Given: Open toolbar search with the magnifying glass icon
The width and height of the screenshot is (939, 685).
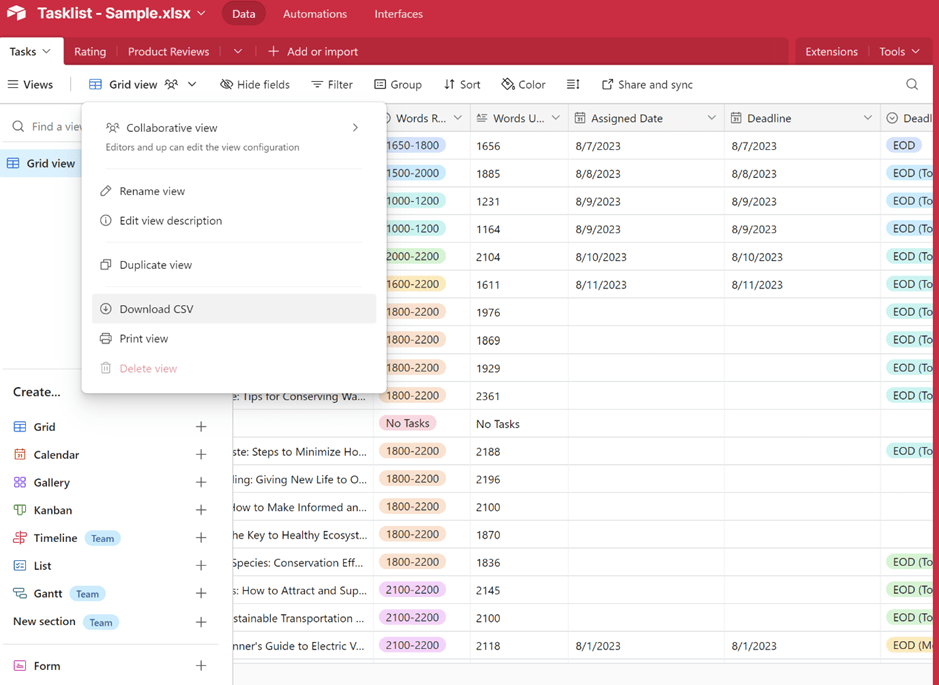Looking at the screenshot, I should pos(911,84).
